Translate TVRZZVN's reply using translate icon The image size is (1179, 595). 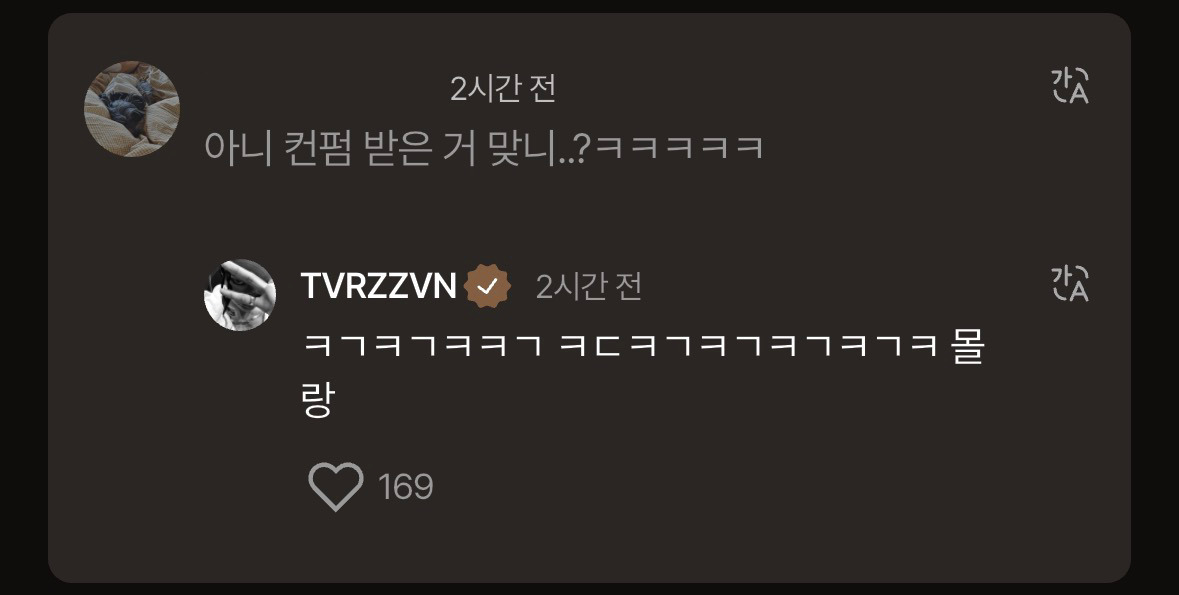pos(1070,284)
